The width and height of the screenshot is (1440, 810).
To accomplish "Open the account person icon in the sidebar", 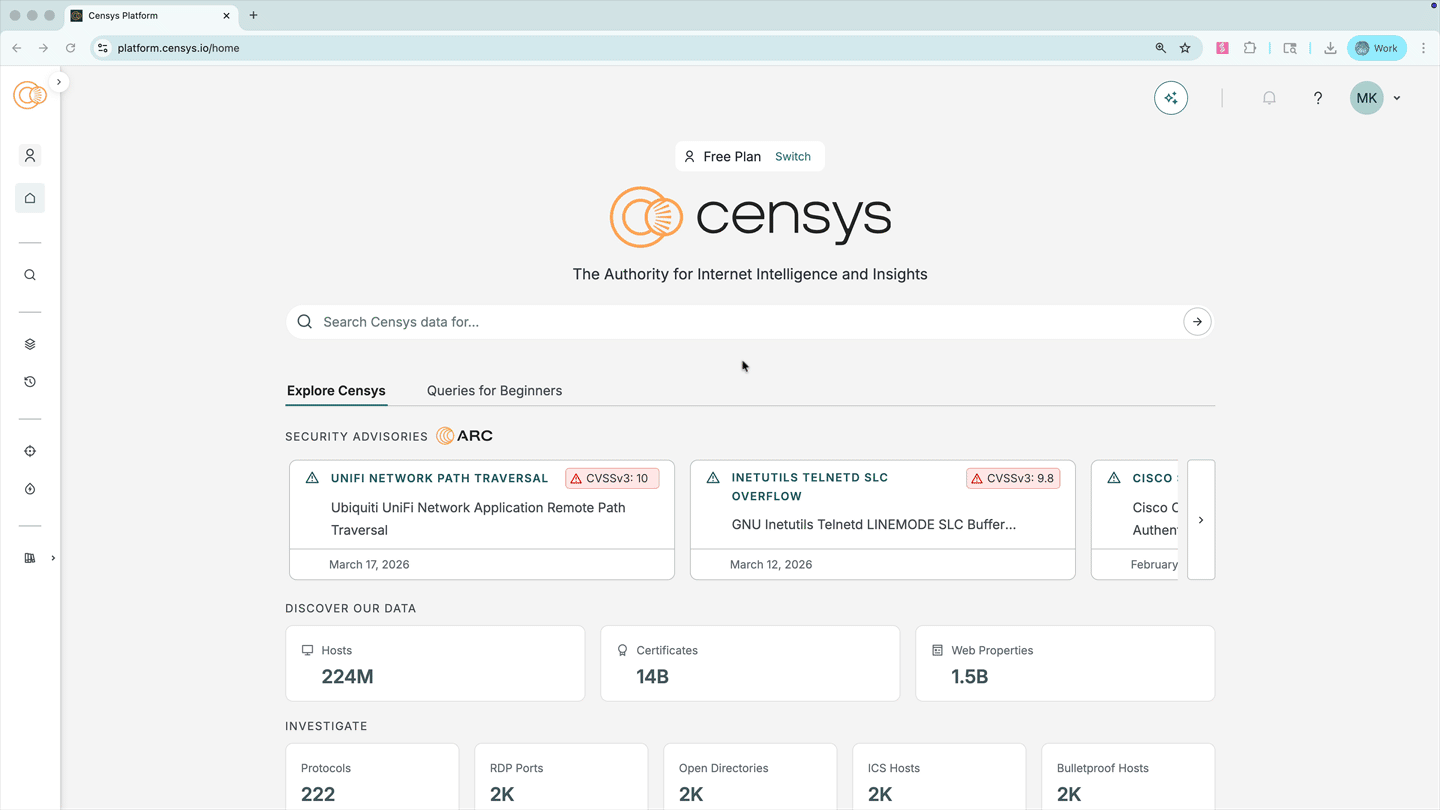I will [x=30, y=156].
